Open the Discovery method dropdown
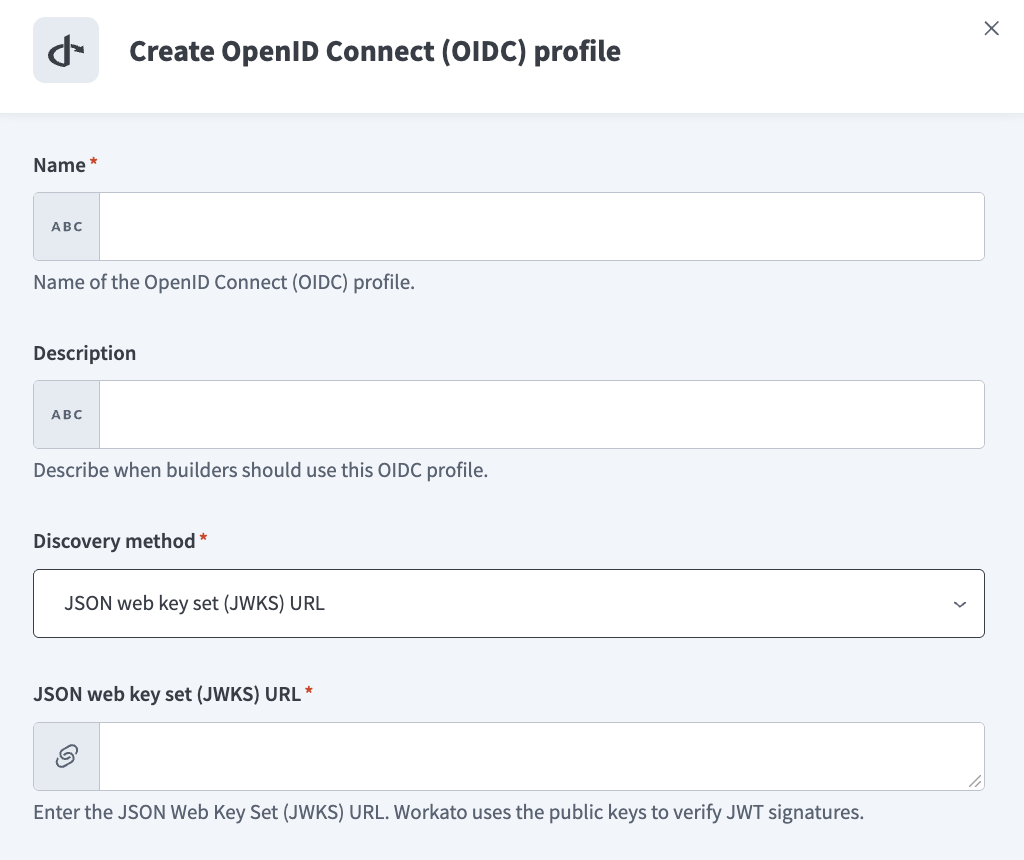 509,603
